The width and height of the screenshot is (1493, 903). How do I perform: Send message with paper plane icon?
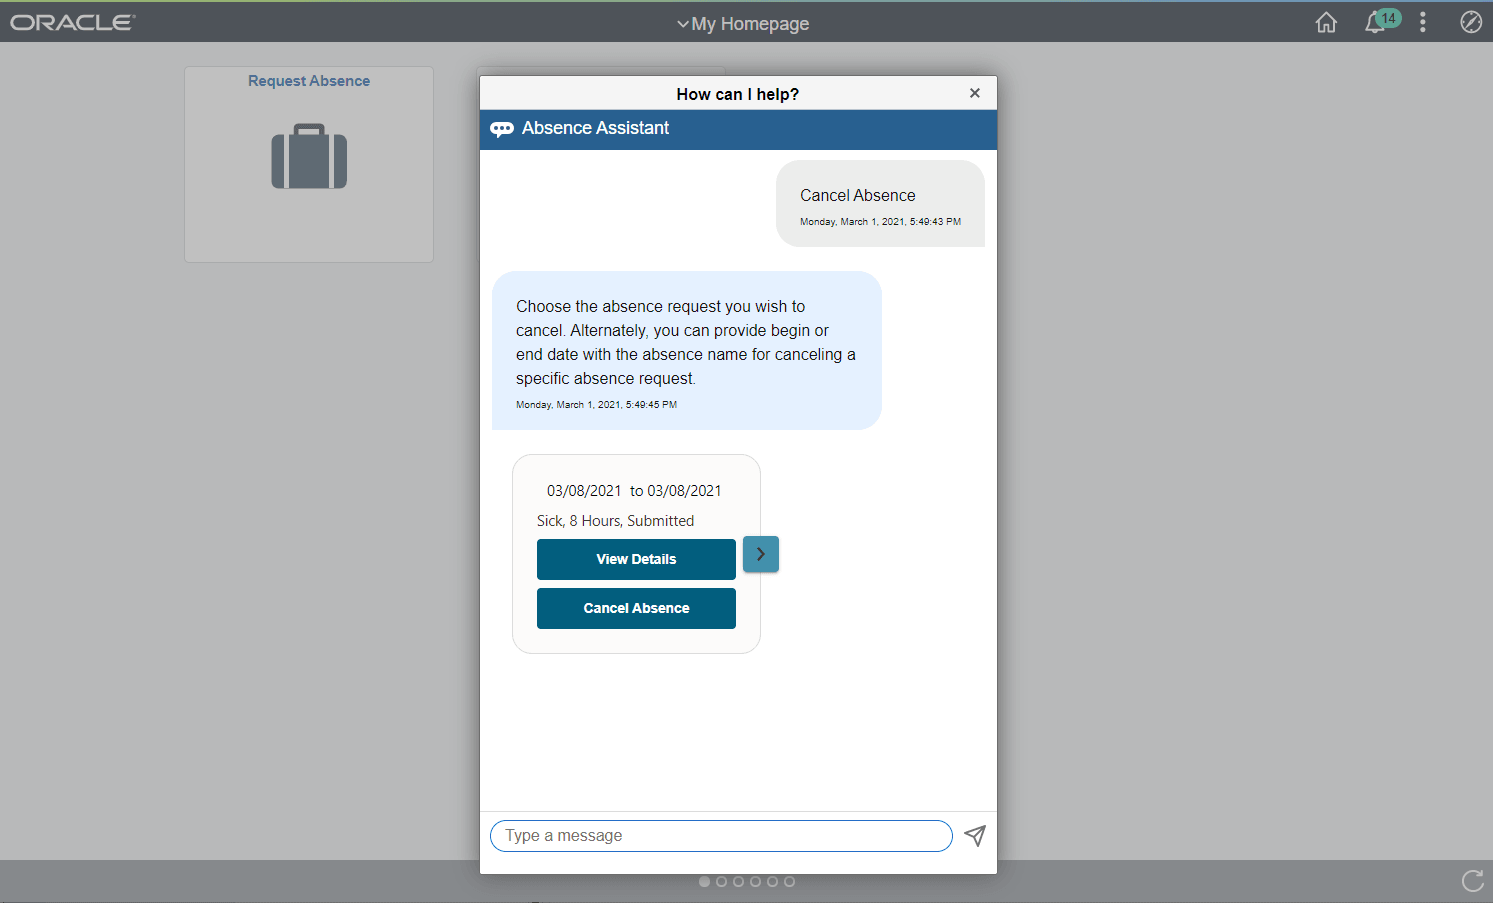975,836
